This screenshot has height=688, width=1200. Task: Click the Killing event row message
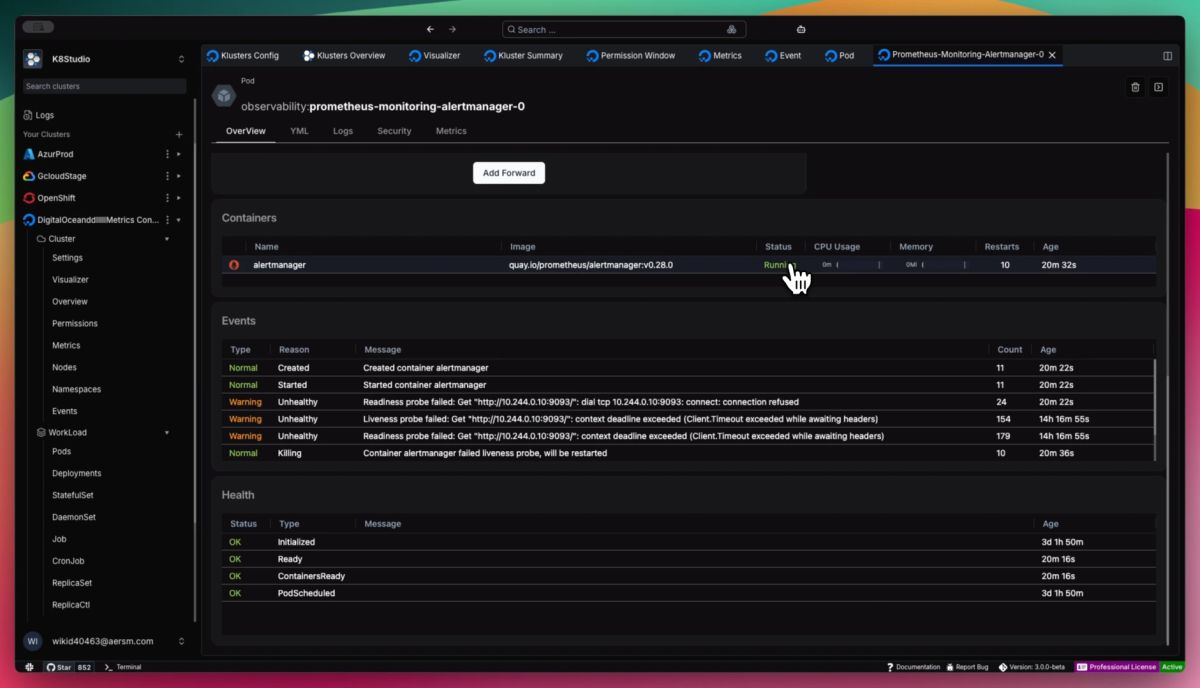[485, 453]
